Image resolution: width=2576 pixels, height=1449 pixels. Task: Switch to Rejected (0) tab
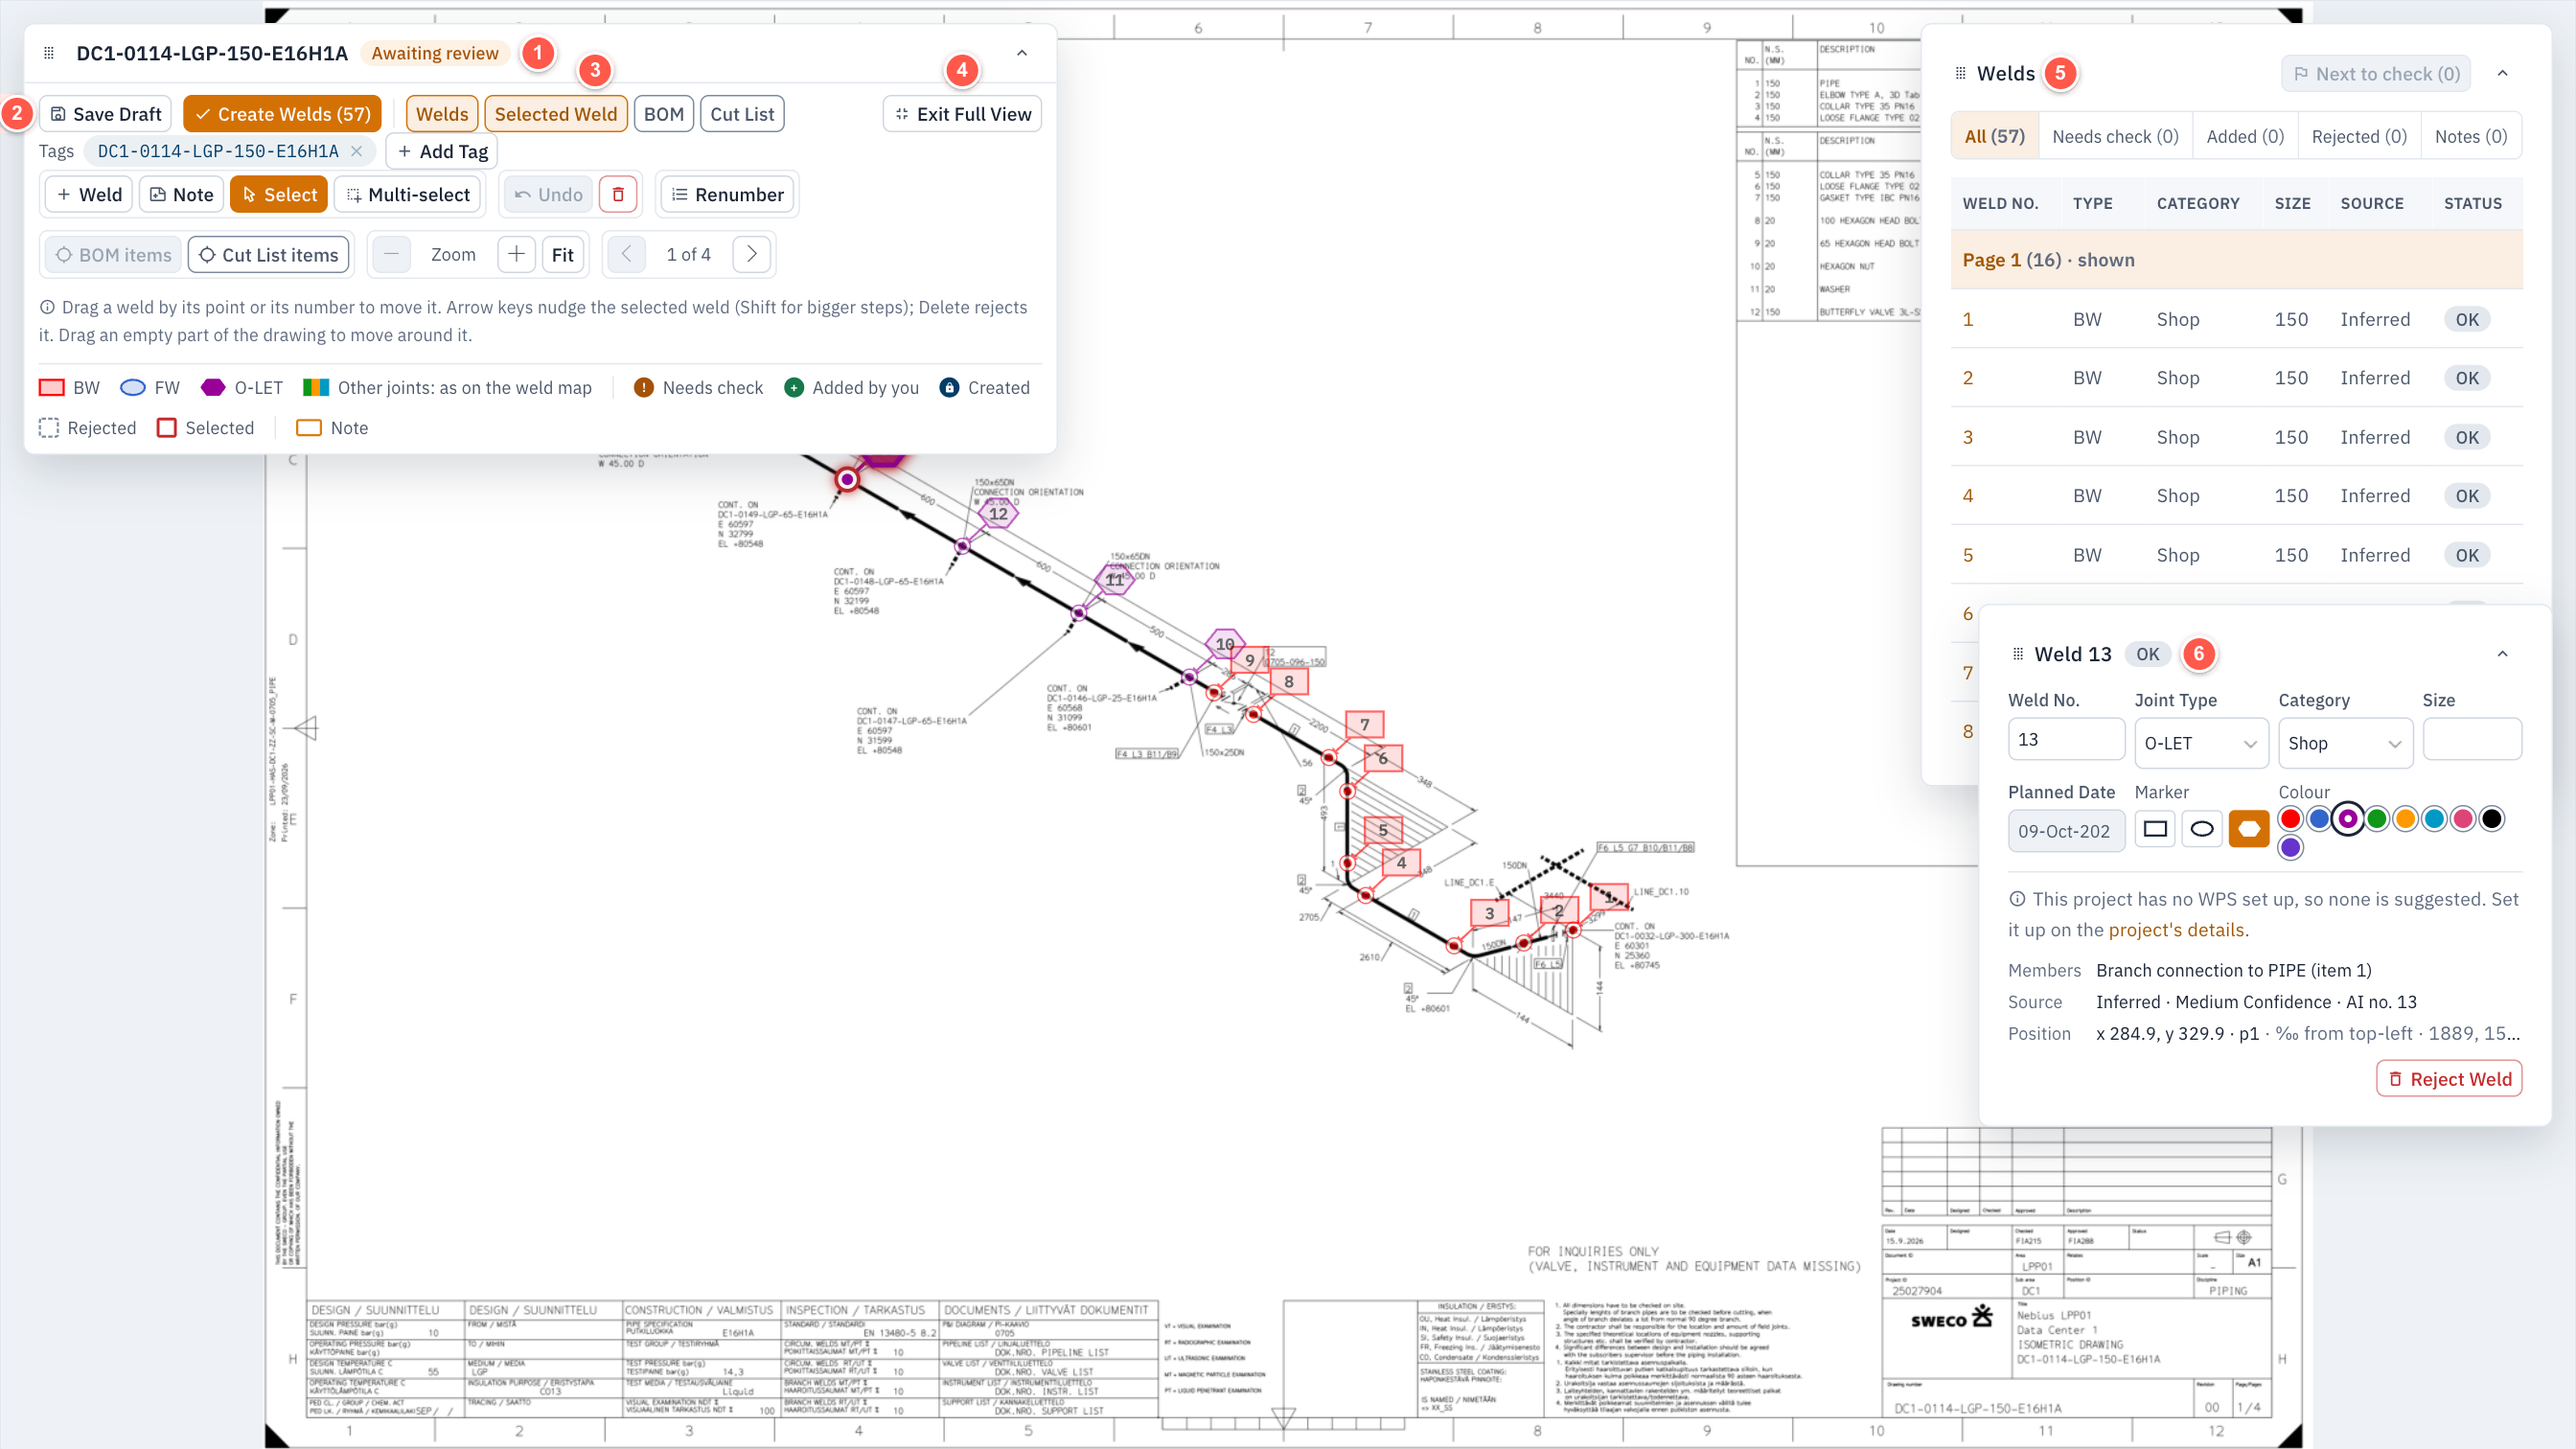click(2359, 136)
